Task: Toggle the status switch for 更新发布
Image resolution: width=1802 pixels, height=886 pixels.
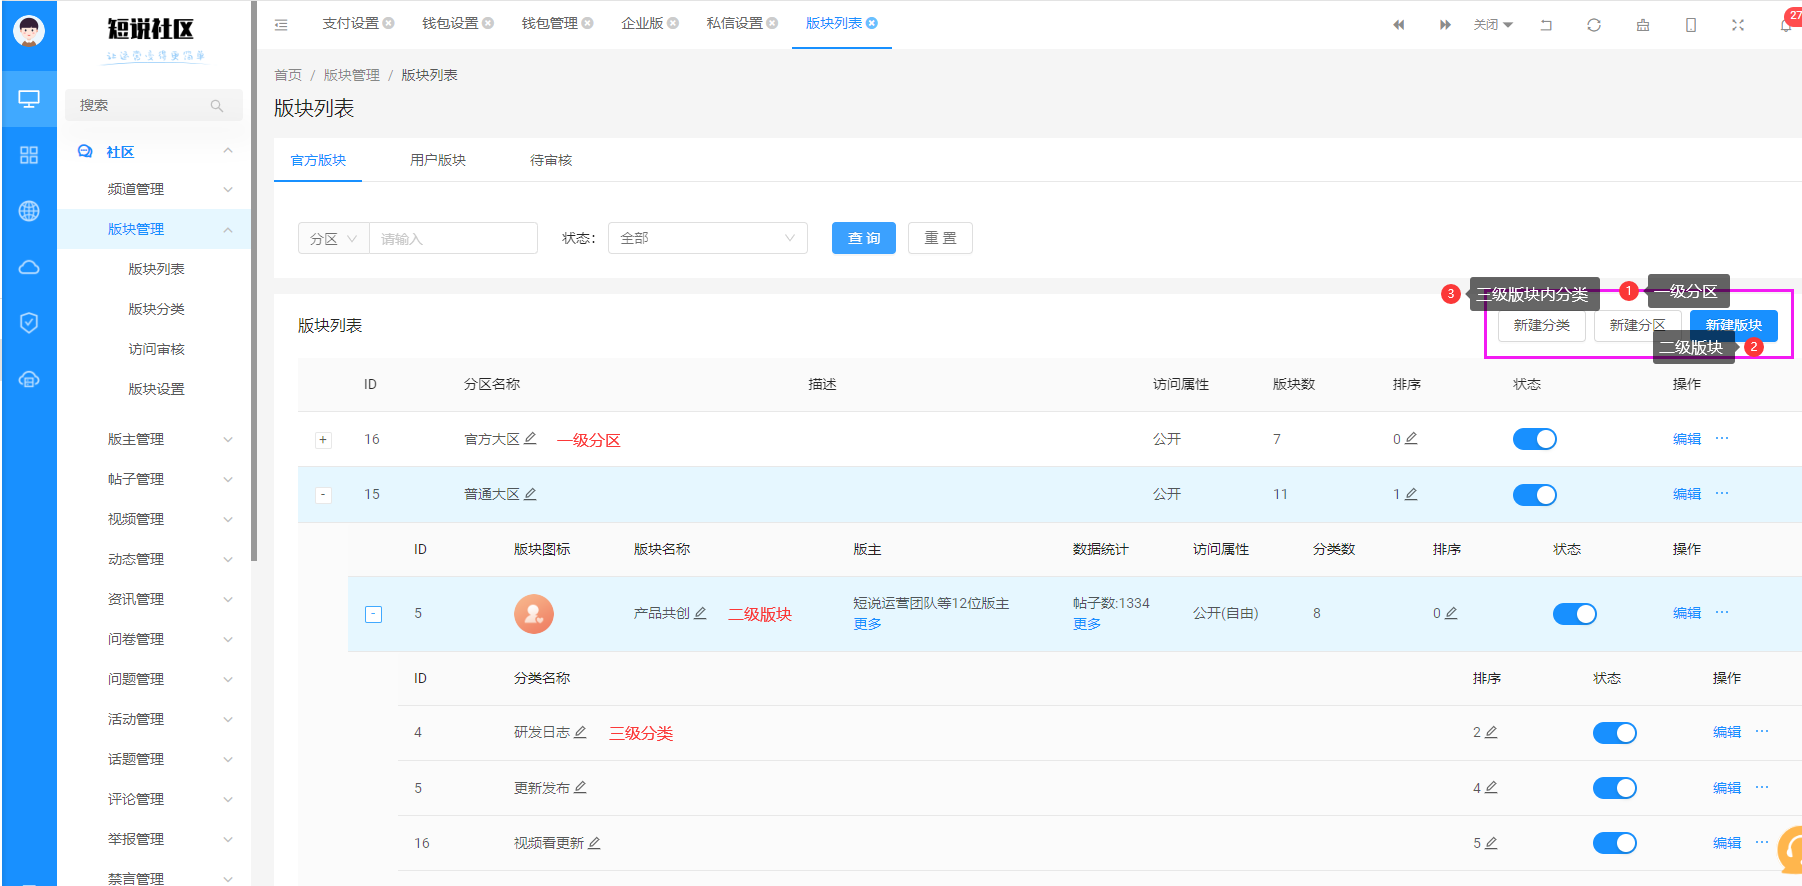Action: click(x=1615, y=788)
